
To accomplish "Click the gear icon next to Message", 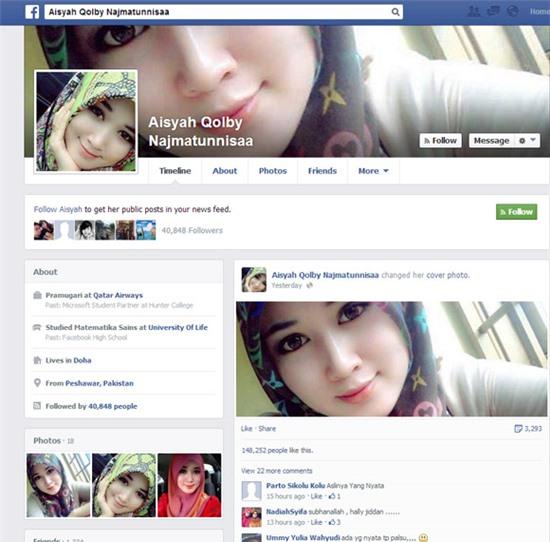I will tap(522, 141).
